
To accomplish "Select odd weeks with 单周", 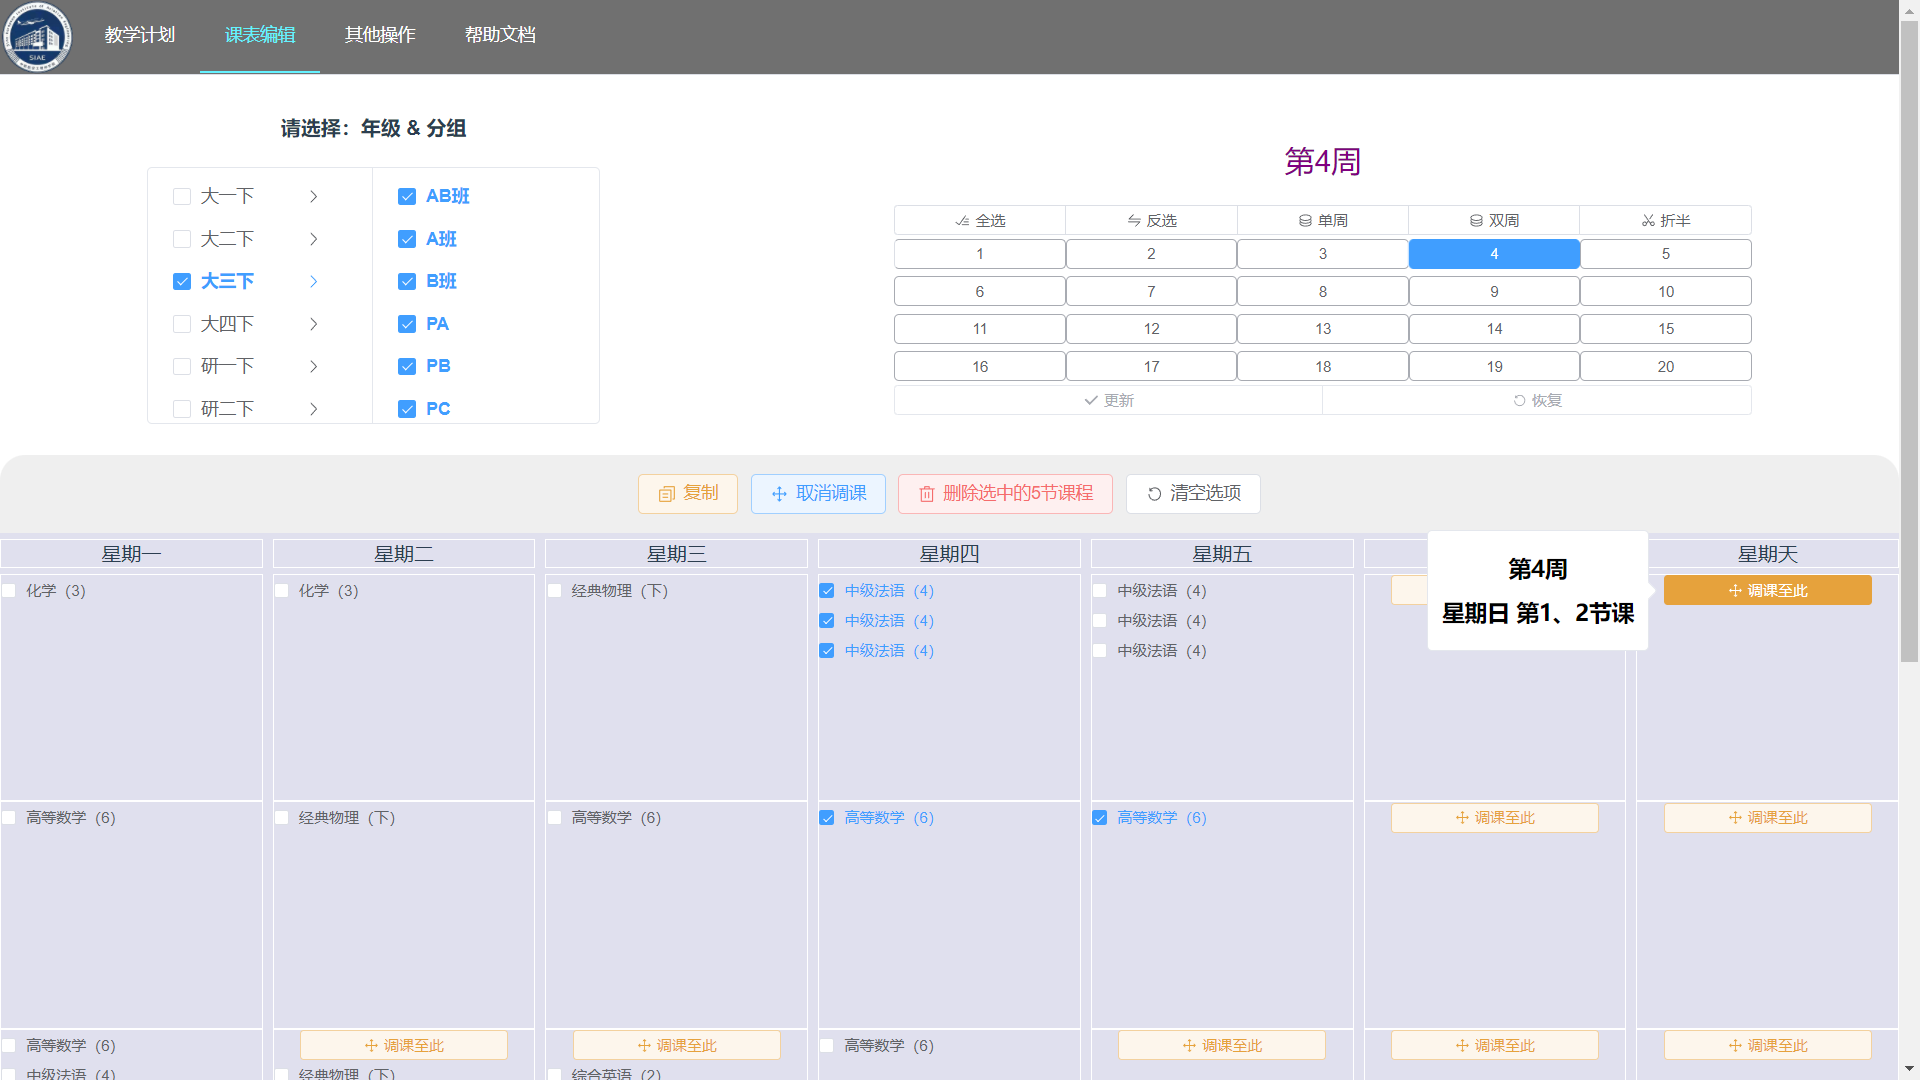I will coord(1323,221).
